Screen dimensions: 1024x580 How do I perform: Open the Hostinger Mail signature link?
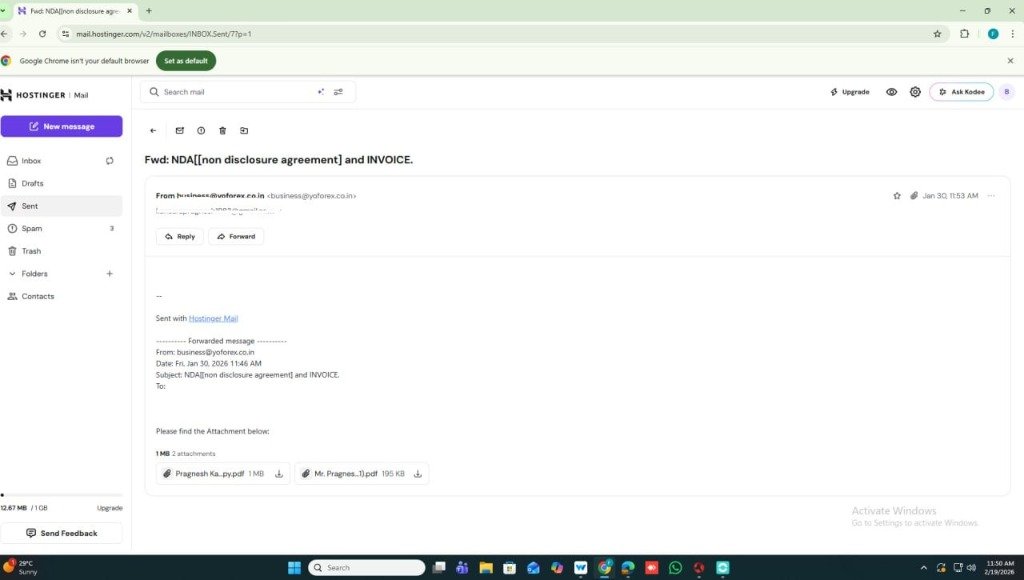(213, 318)
